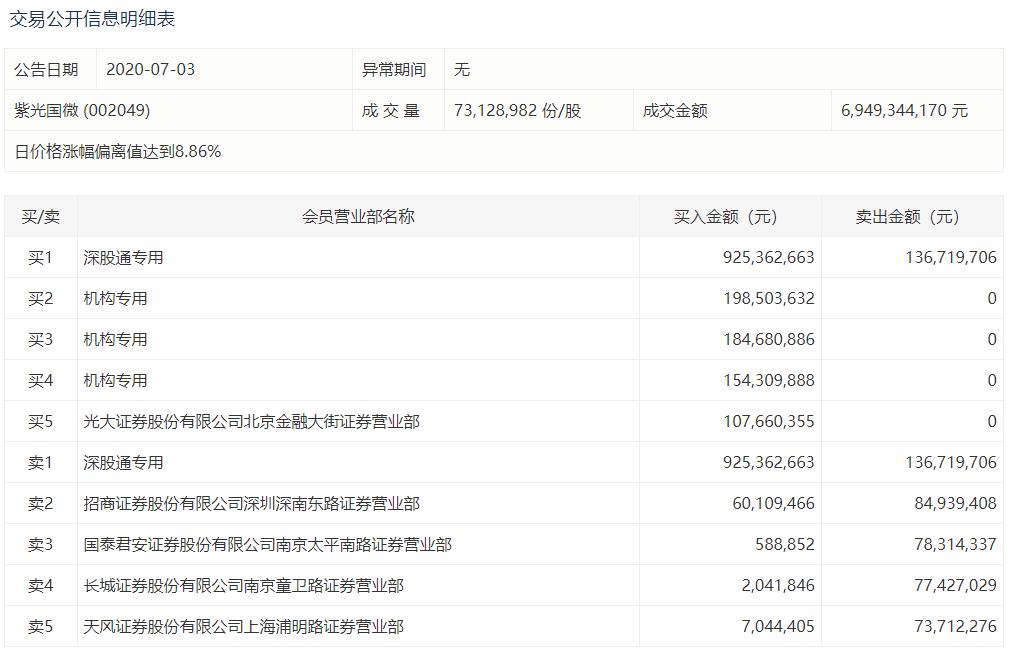
Task: Click the 异常期间 value 无
Action: pos(462,70)
